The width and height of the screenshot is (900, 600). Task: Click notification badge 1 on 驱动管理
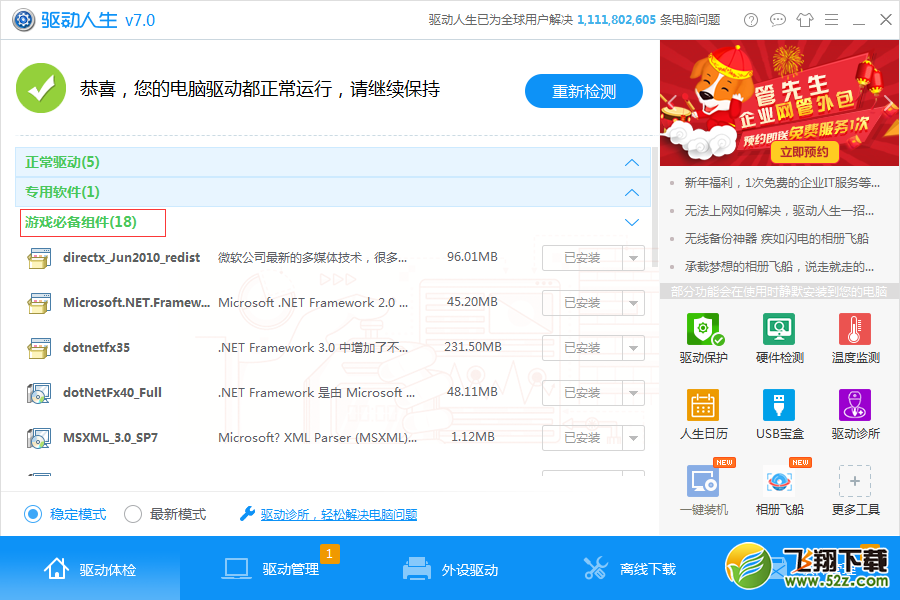[329, 553]
